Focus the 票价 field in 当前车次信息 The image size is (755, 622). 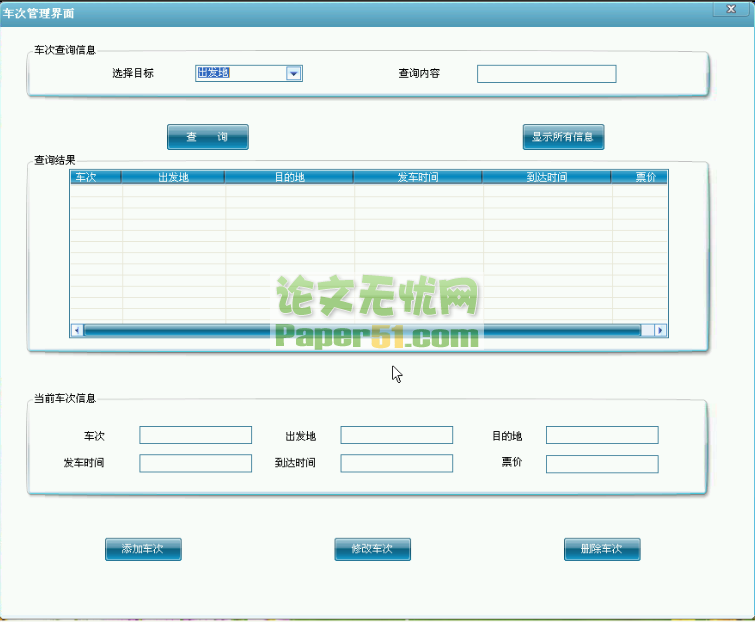[x=602, y=465]
